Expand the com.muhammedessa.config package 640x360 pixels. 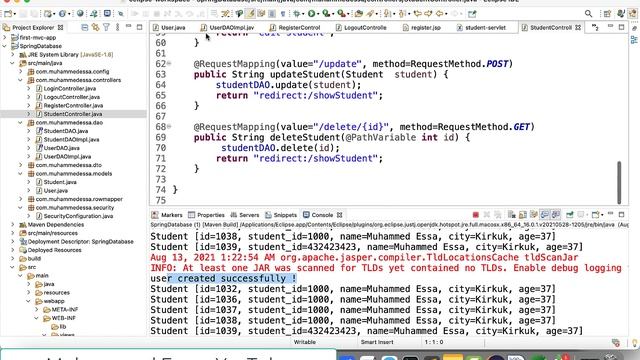(x=21, y=71)
